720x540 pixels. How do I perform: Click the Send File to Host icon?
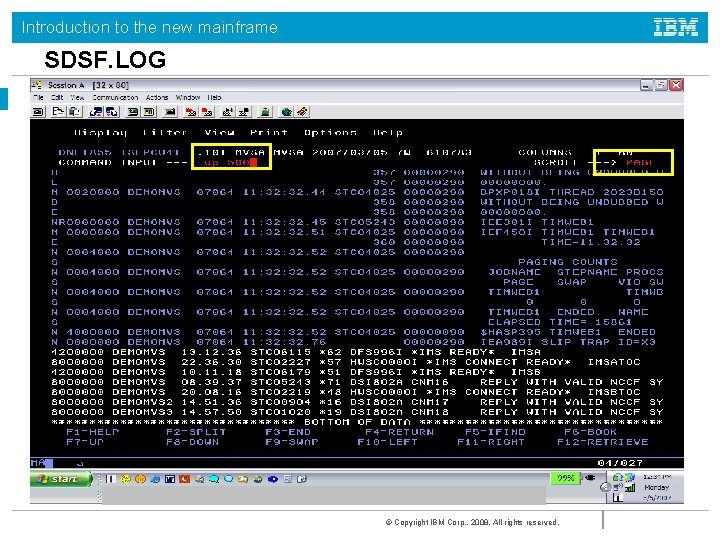96,112
